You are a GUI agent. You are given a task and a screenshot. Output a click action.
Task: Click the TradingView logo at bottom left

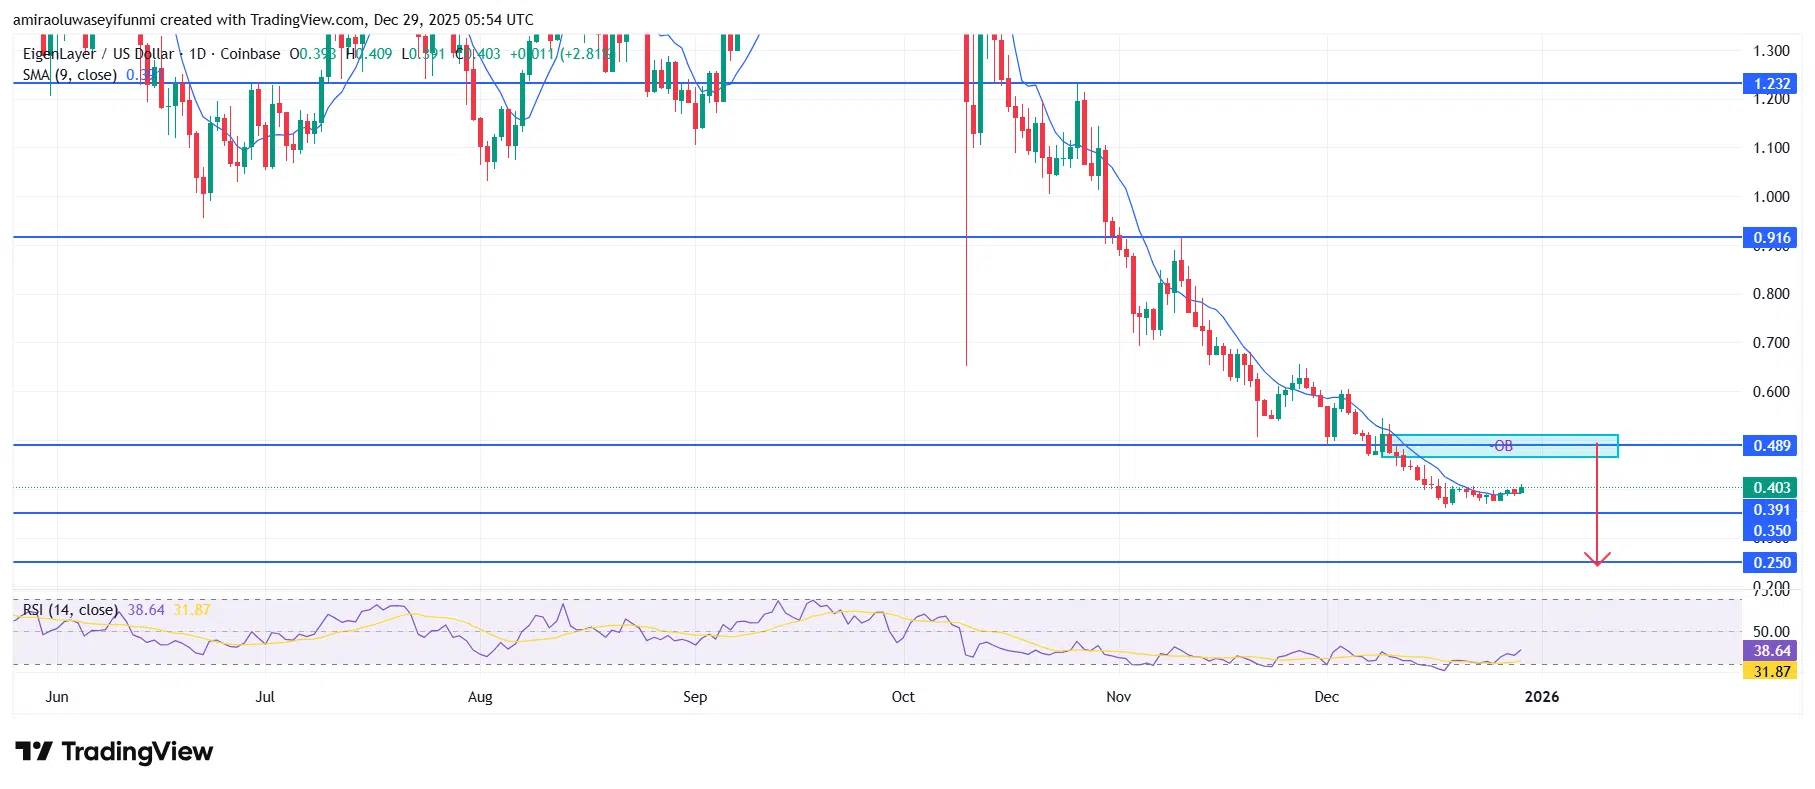point(114,751)
